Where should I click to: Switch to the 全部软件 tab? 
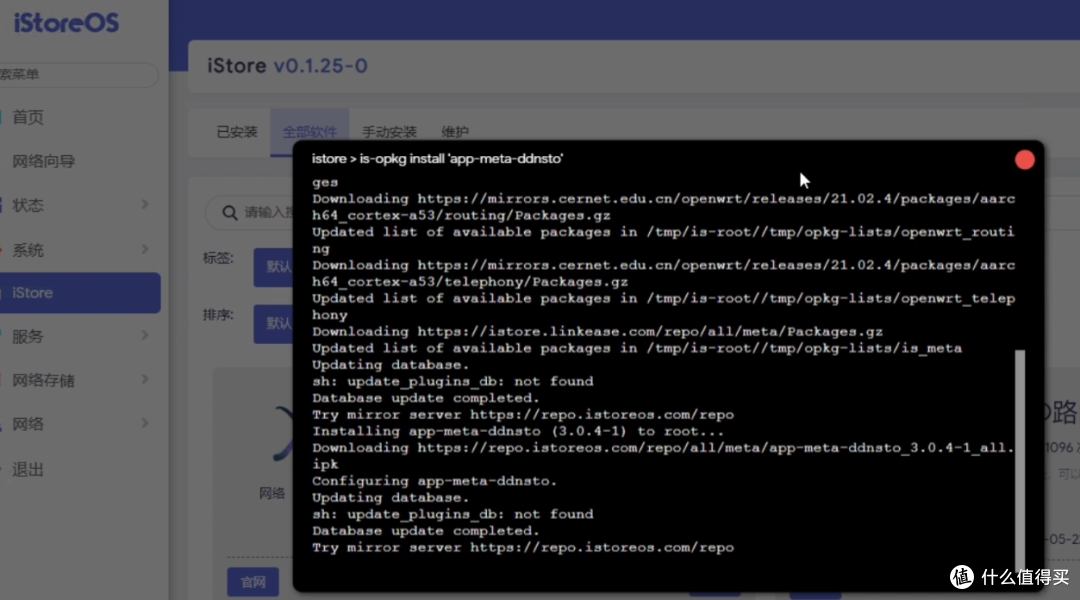point(308,132)
